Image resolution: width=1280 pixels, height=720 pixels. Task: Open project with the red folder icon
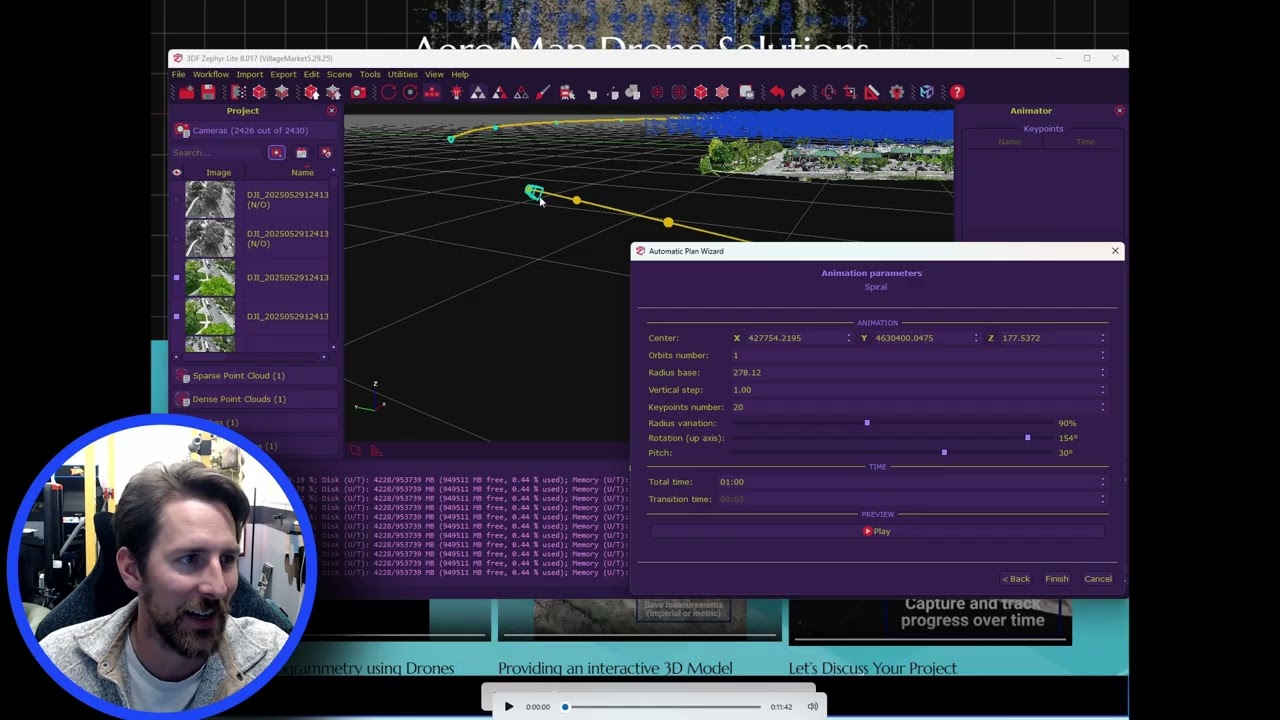point(187,92)
